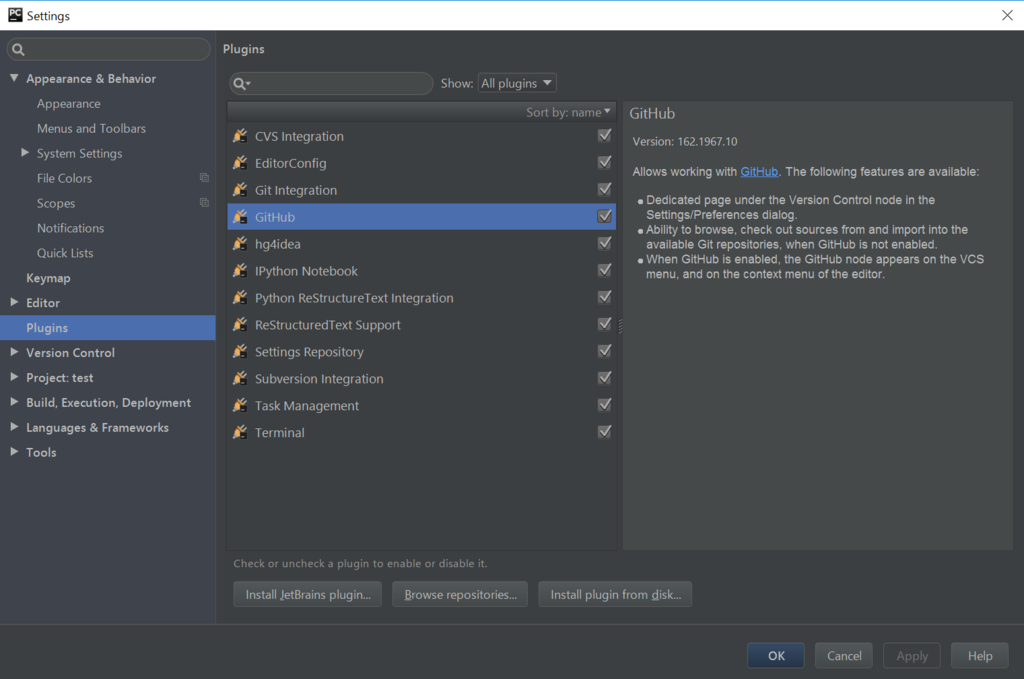1024x679 pixels.
Task: Disable the Settings Repository checkbox
Action: (605, 351)
